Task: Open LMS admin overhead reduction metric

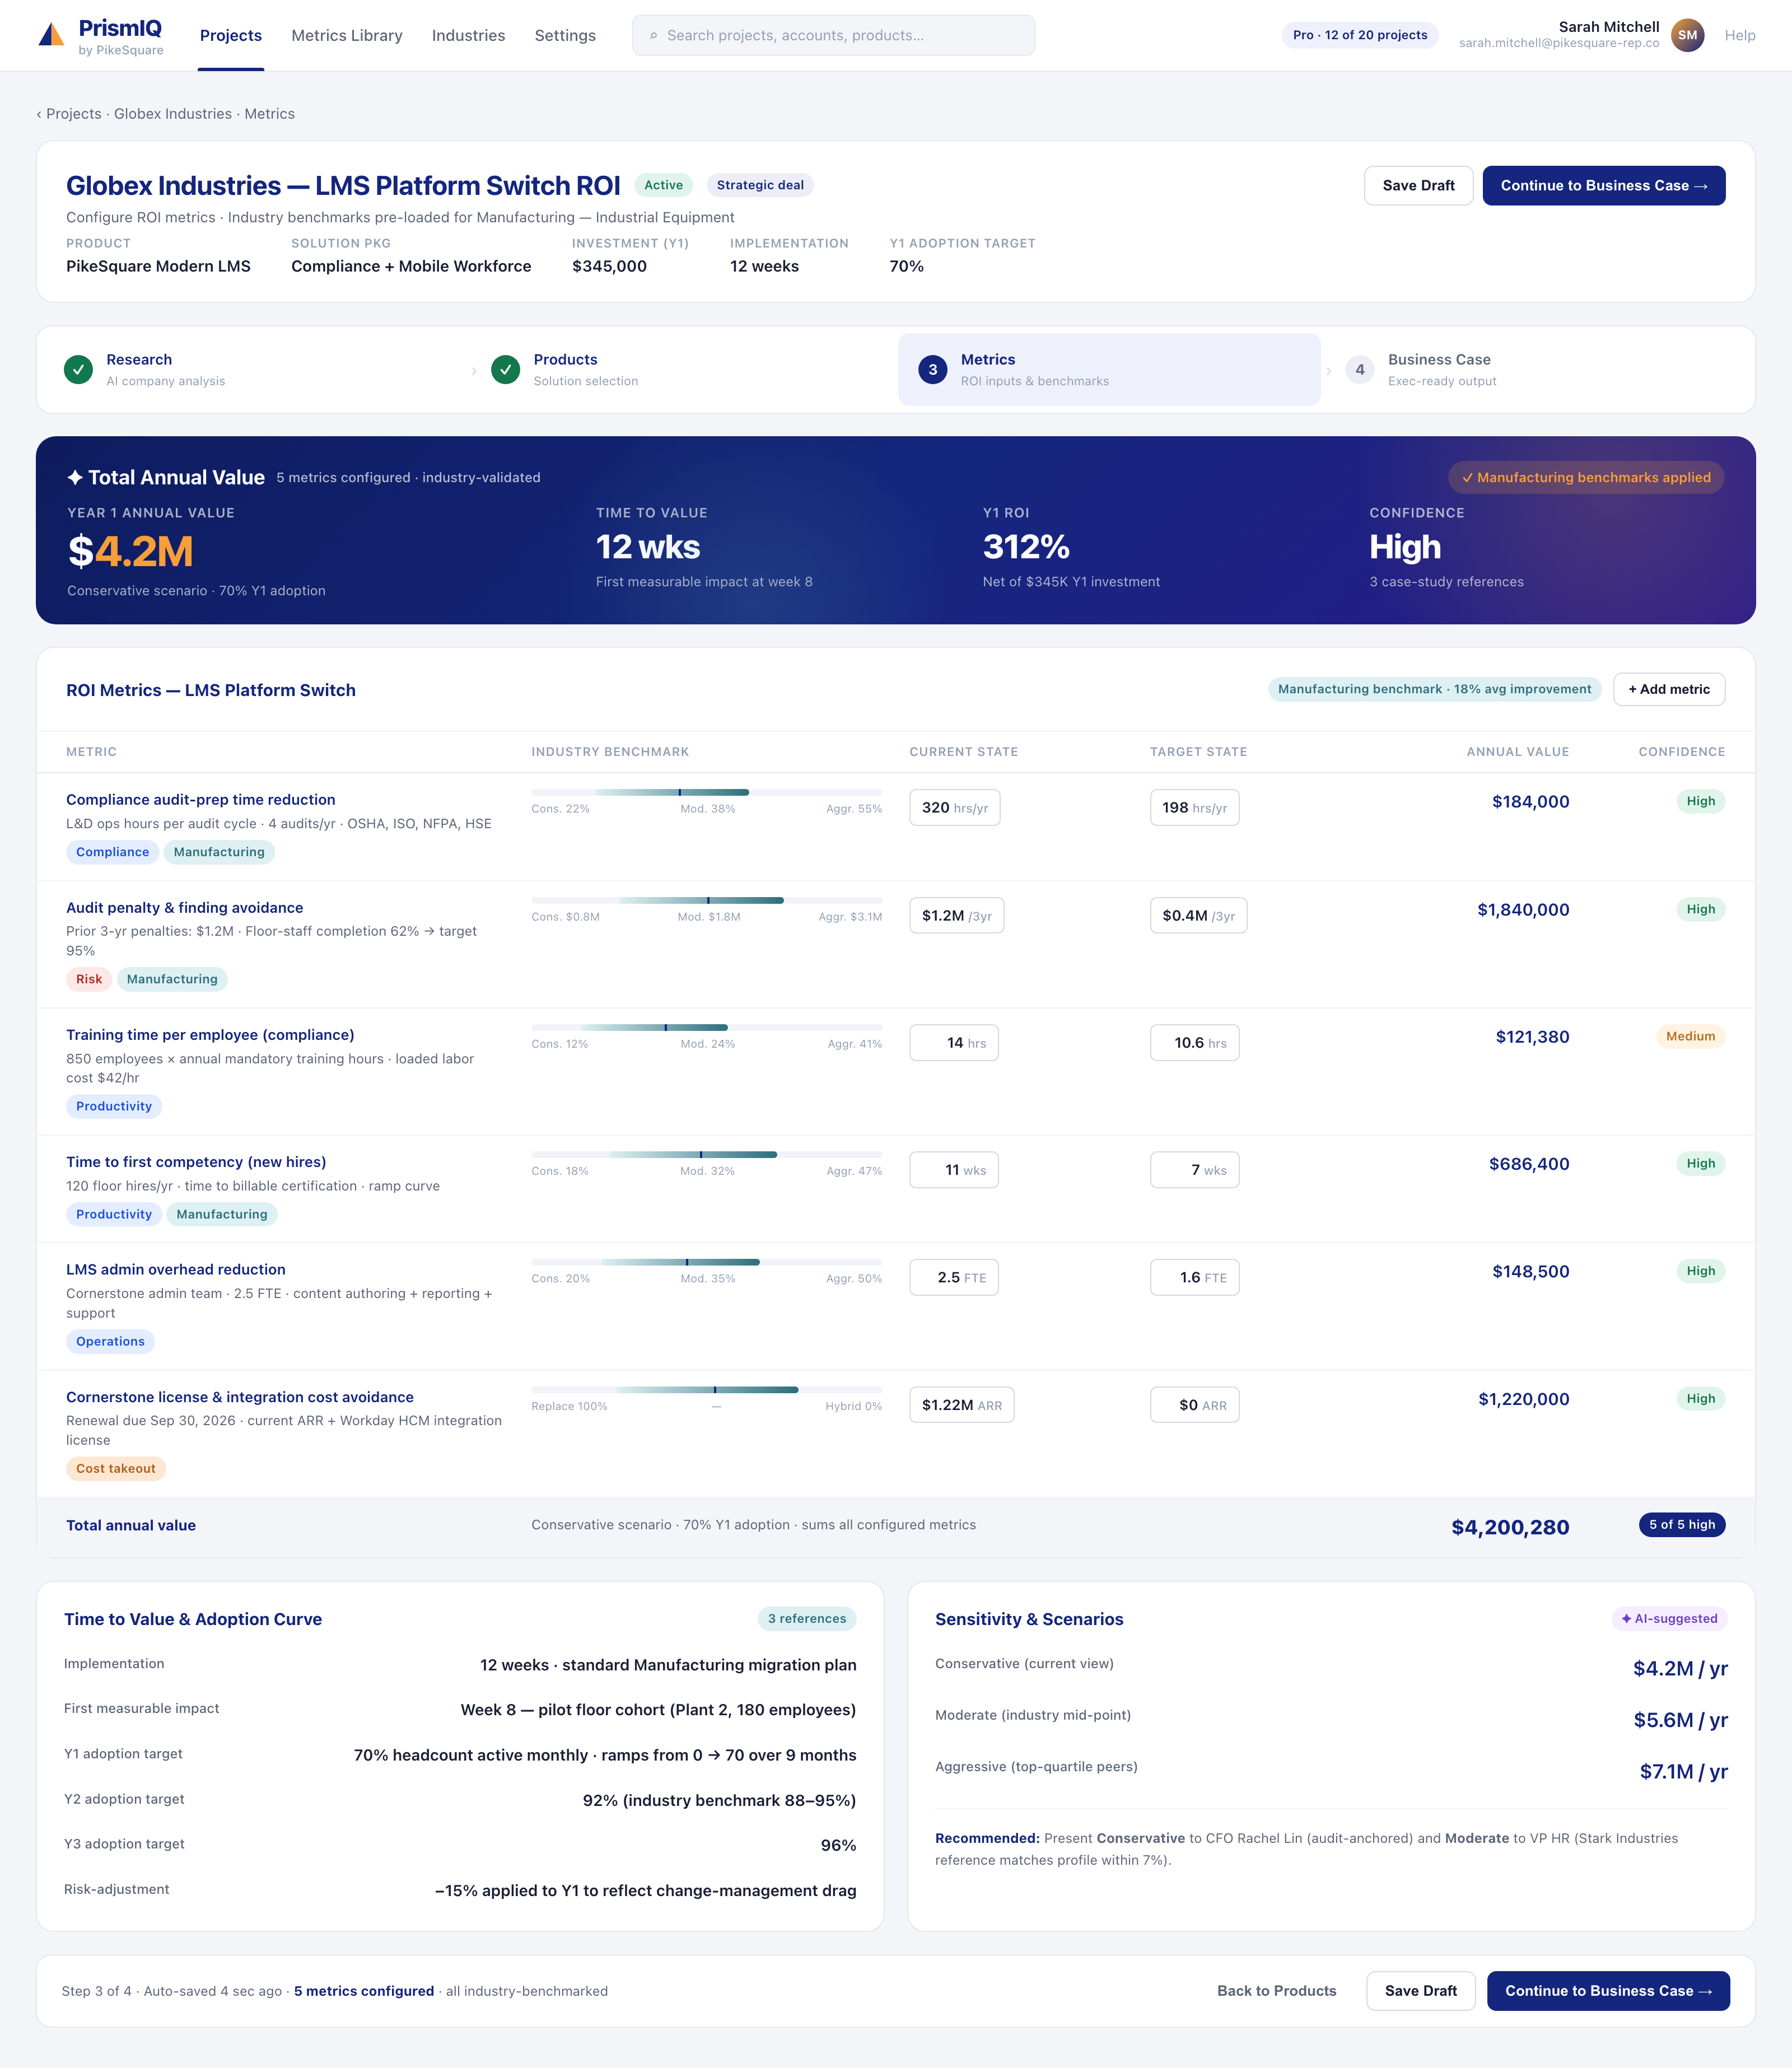Action: (x=176, y=1270)
